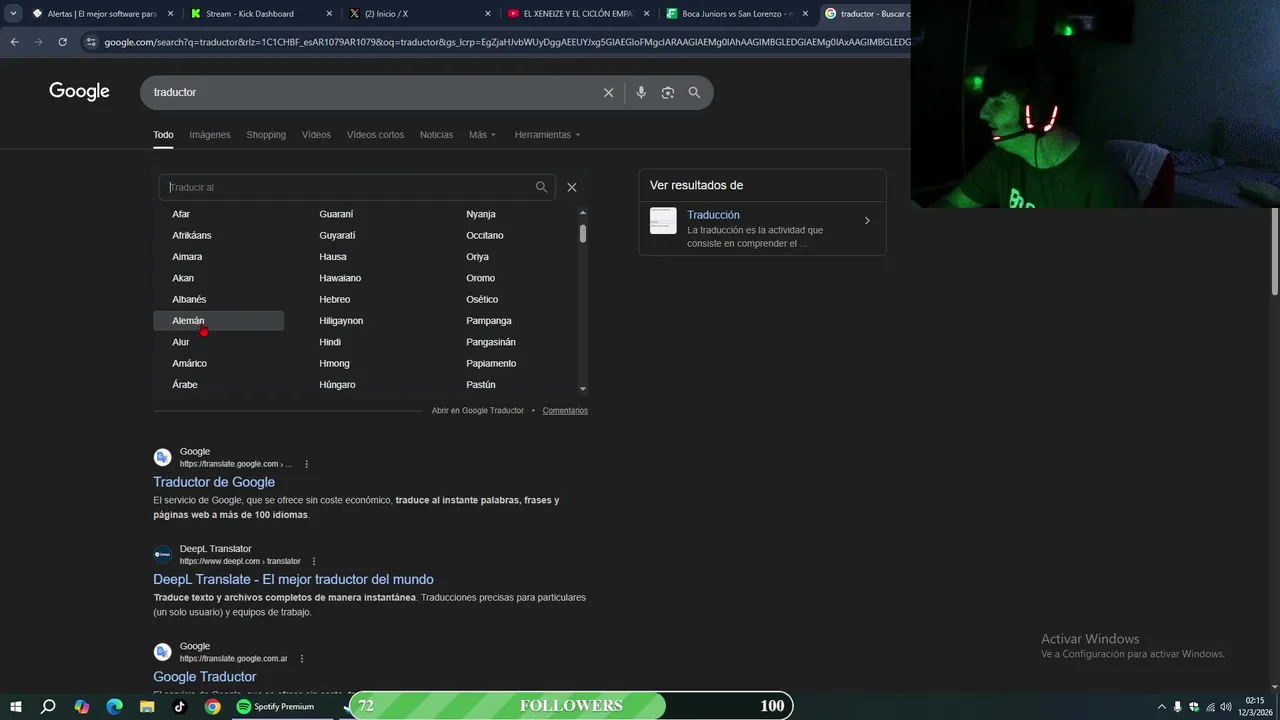Close the language picker with the X
The height and width of the screenshot is (720, 1280).
(x=572, y=187)
